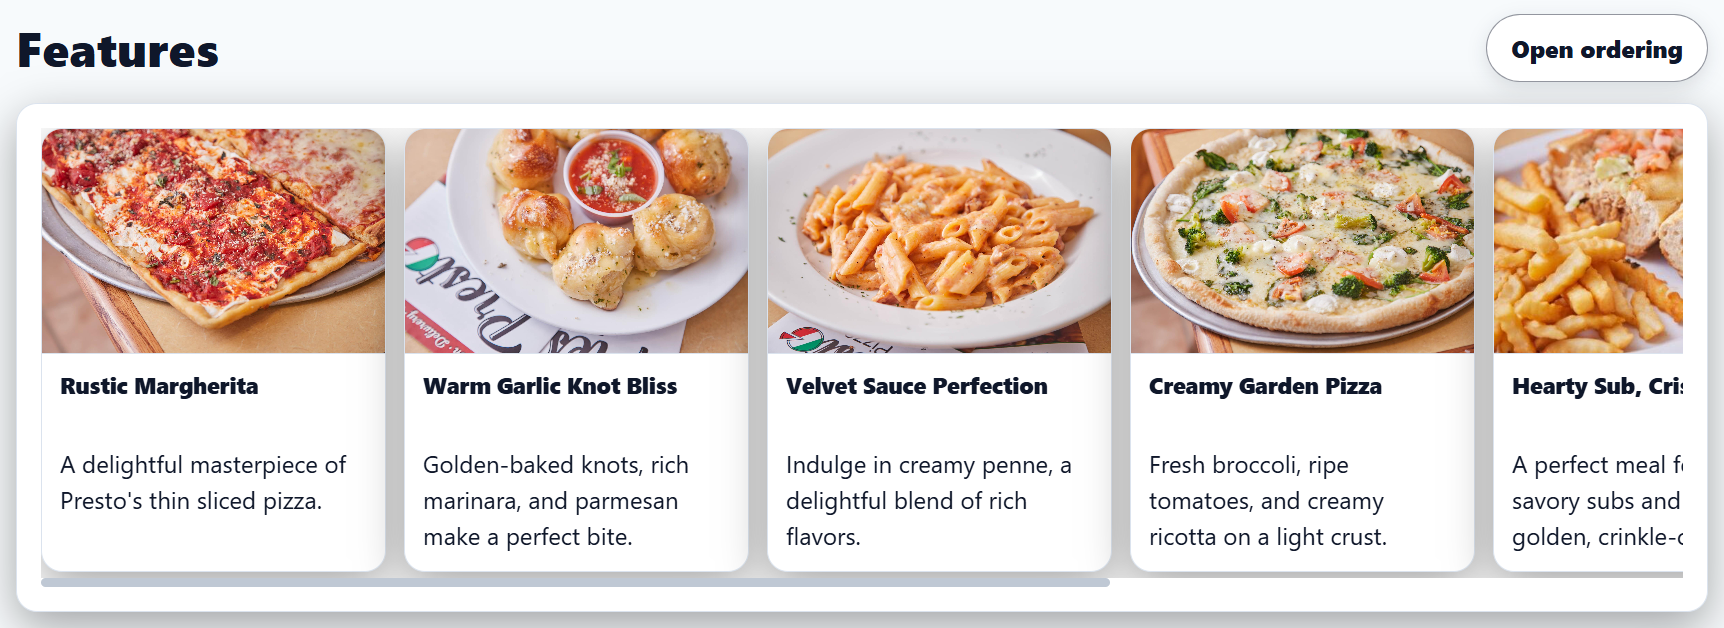The image size is (1724, 628).
Task: Select the sub and crinkle fries photo
Action: [x=1588, y=240]
